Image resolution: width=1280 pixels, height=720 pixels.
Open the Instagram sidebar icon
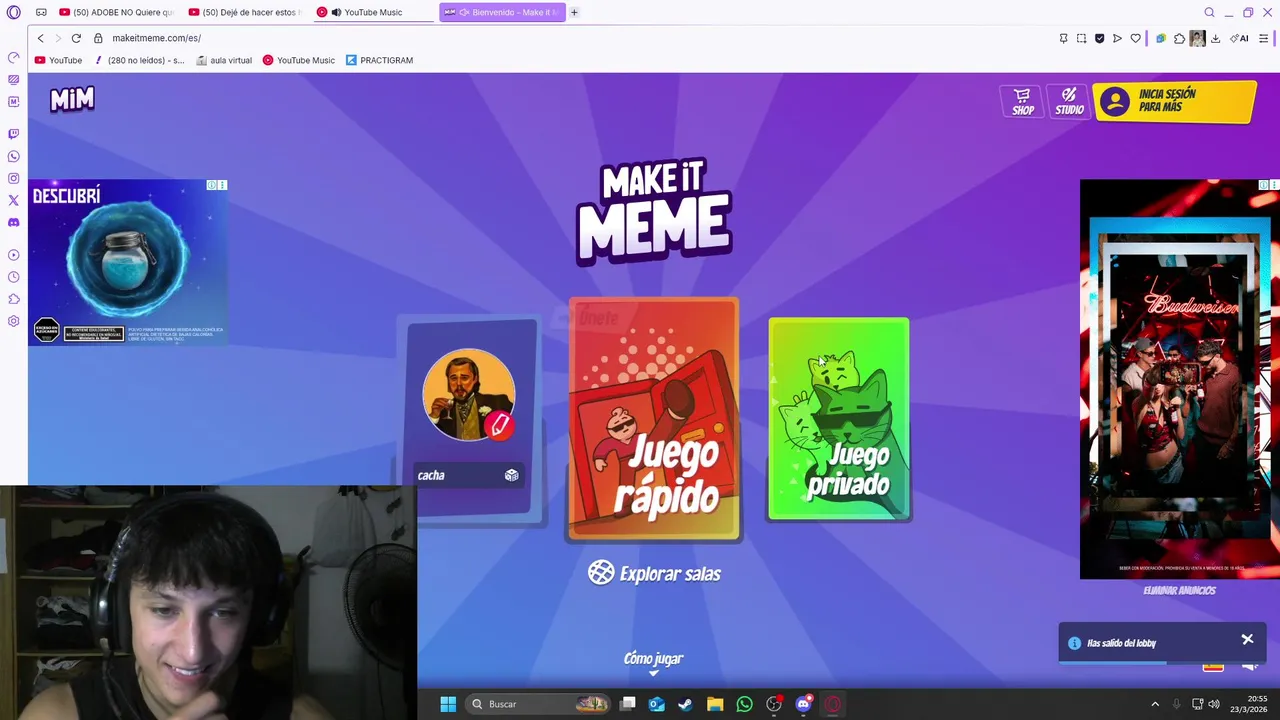point(13,178)
